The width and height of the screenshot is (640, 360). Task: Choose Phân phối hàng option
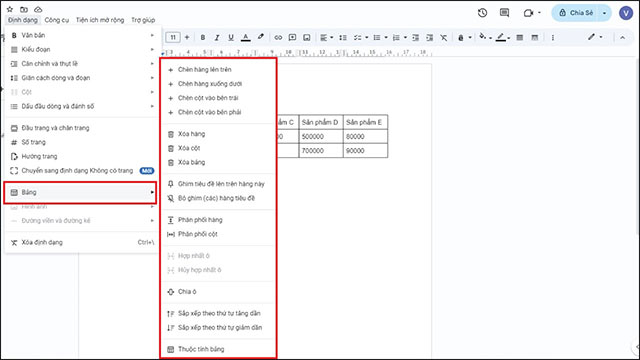pyautogui.click(x=218, y=220)
